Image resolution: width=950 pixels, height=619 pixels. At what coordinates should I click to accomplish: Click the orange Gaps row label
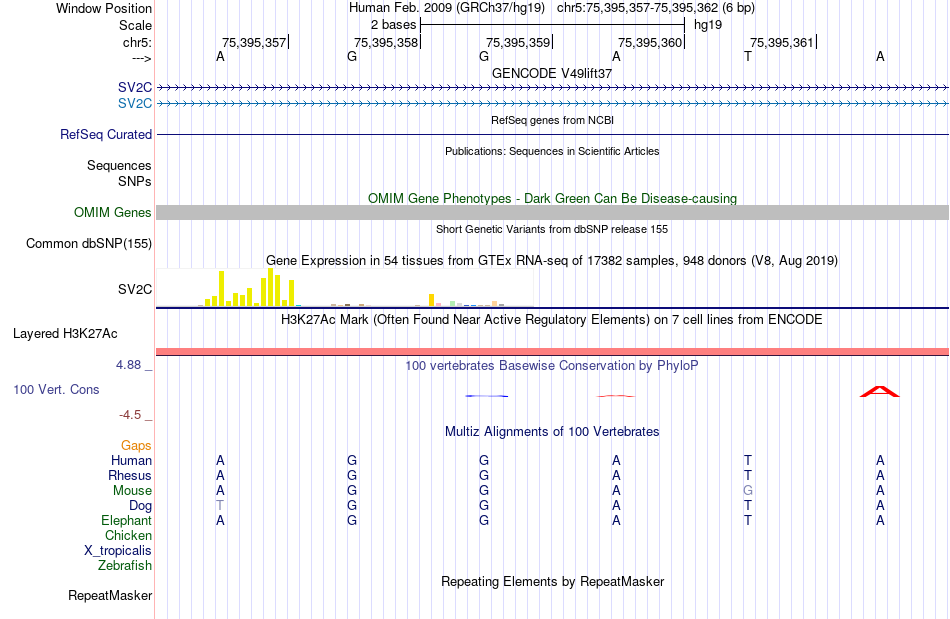pyautogui.click(x=136, y=446)
